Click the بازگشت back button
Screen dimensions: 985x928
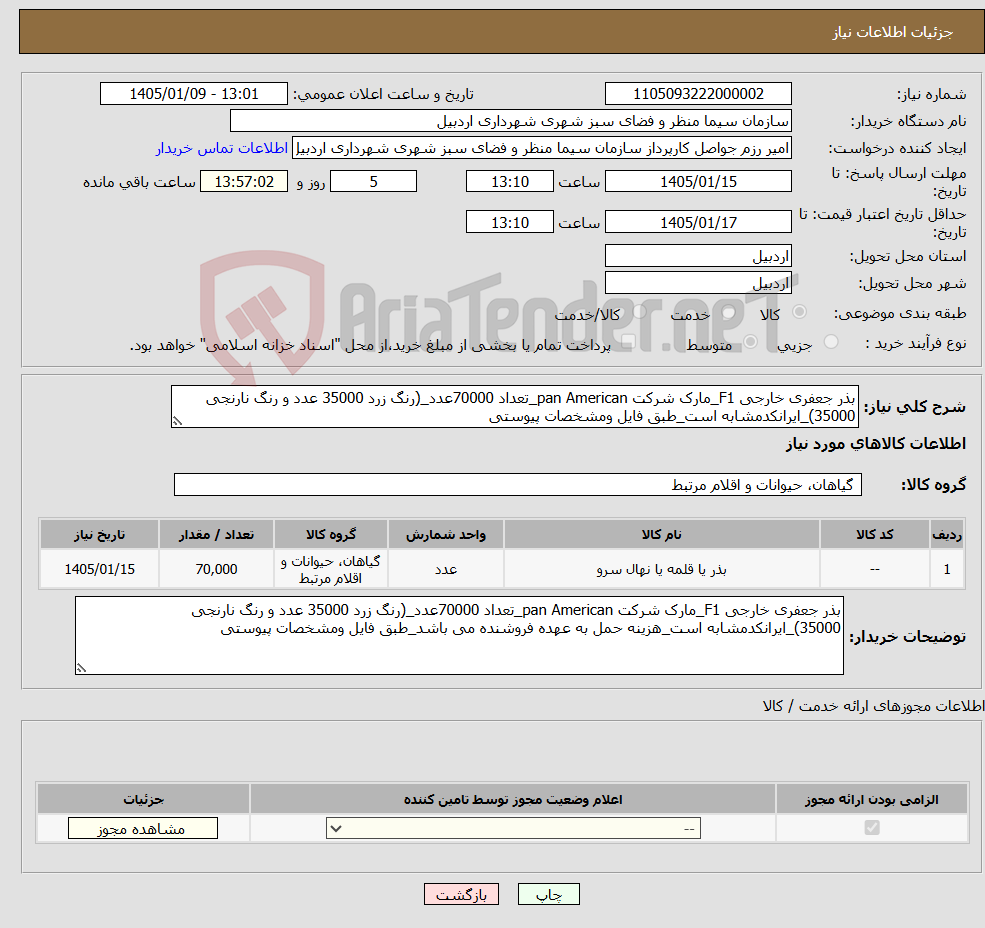point(461,894)
